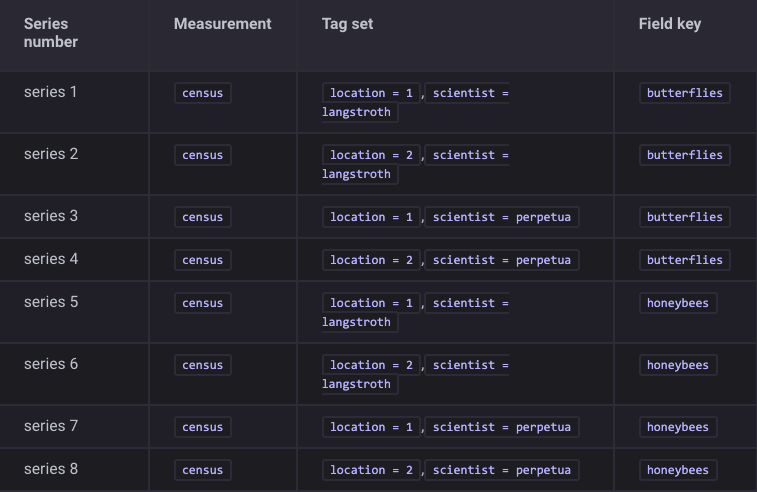Click scientist = perpetua in series 4
The width and height of the screenshot is (757, 492).
tap(501, 260)
